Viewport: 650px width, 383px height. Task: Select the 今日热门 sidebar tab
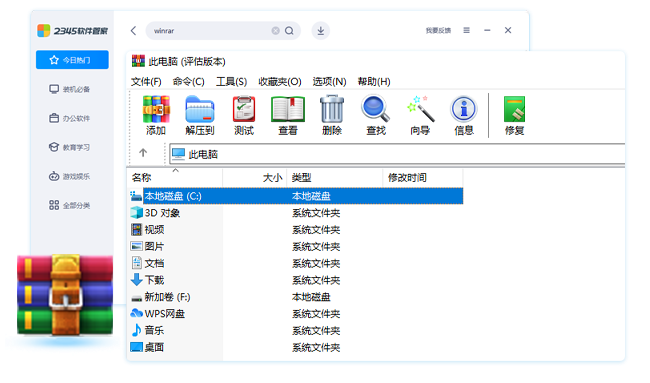click(x=72, y=60)
